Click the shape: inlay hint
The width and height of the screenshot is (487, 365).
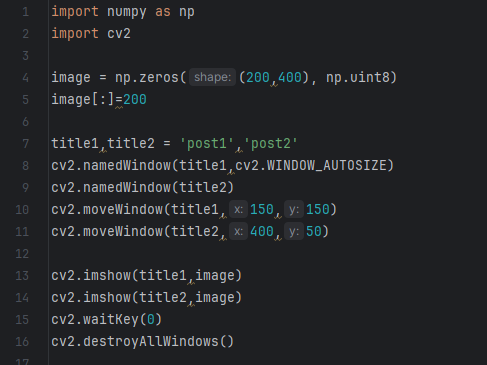(x=213, y=77)
